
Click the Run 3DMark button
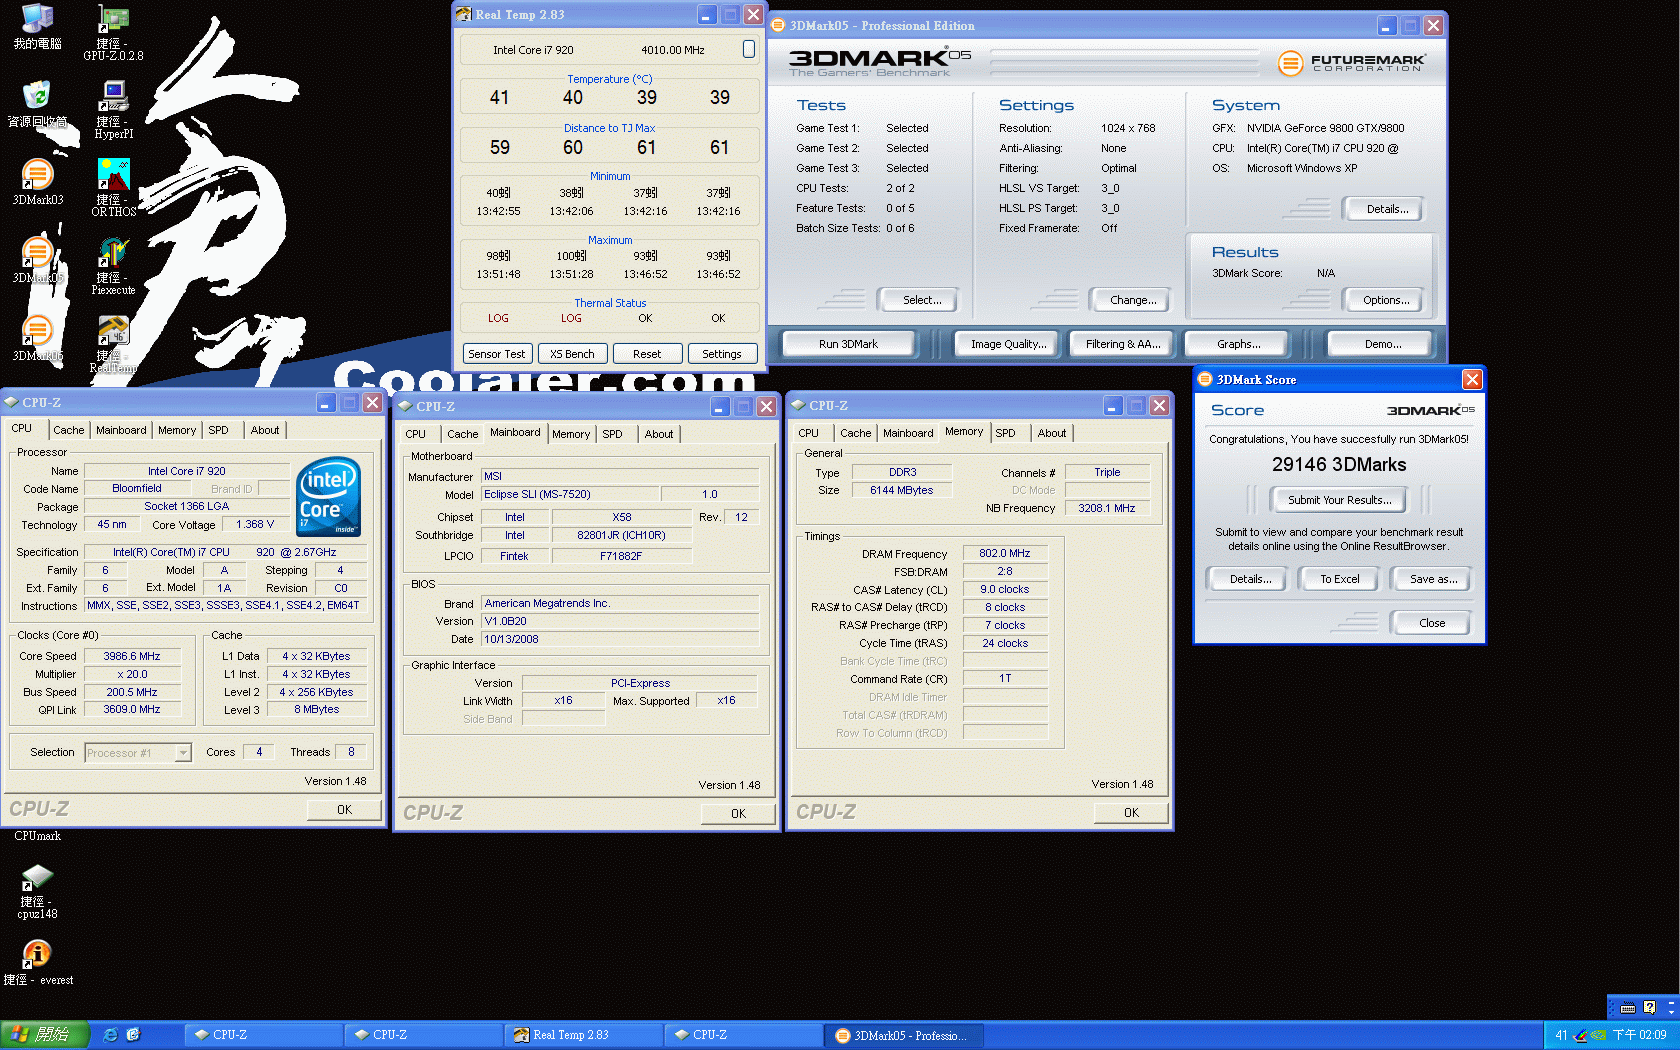(848, 344)
